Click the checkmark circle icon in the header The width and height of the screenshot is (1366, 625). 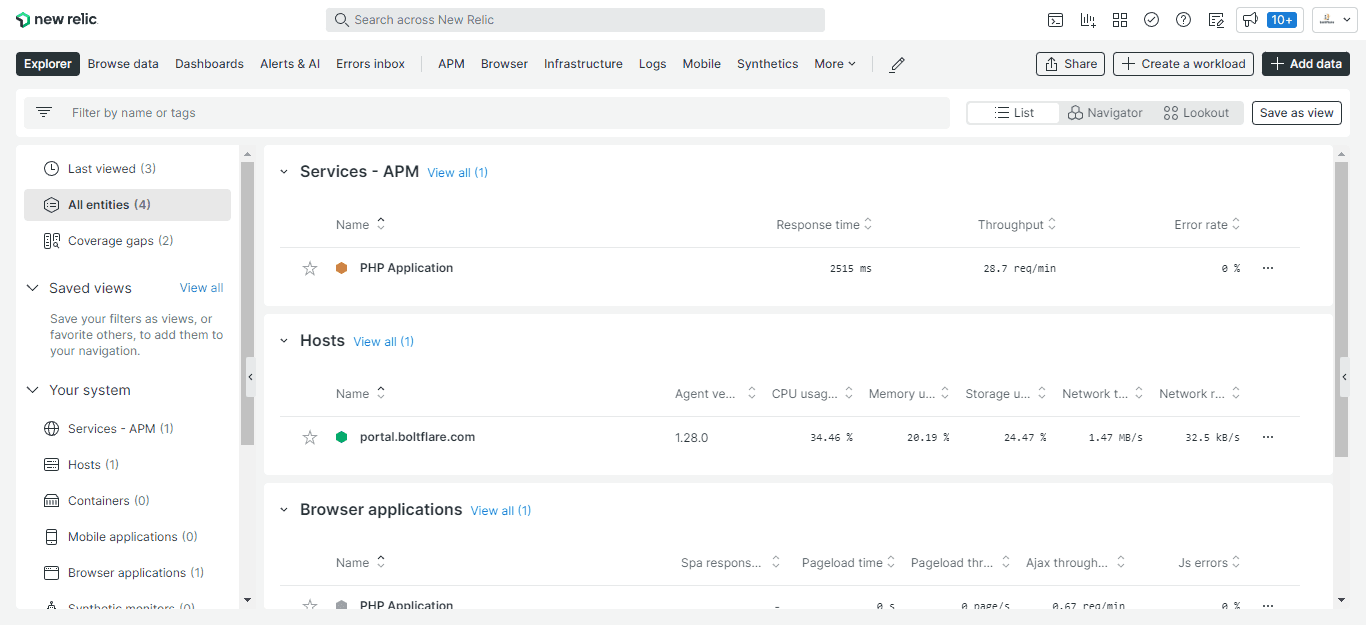coord(1152,20)
